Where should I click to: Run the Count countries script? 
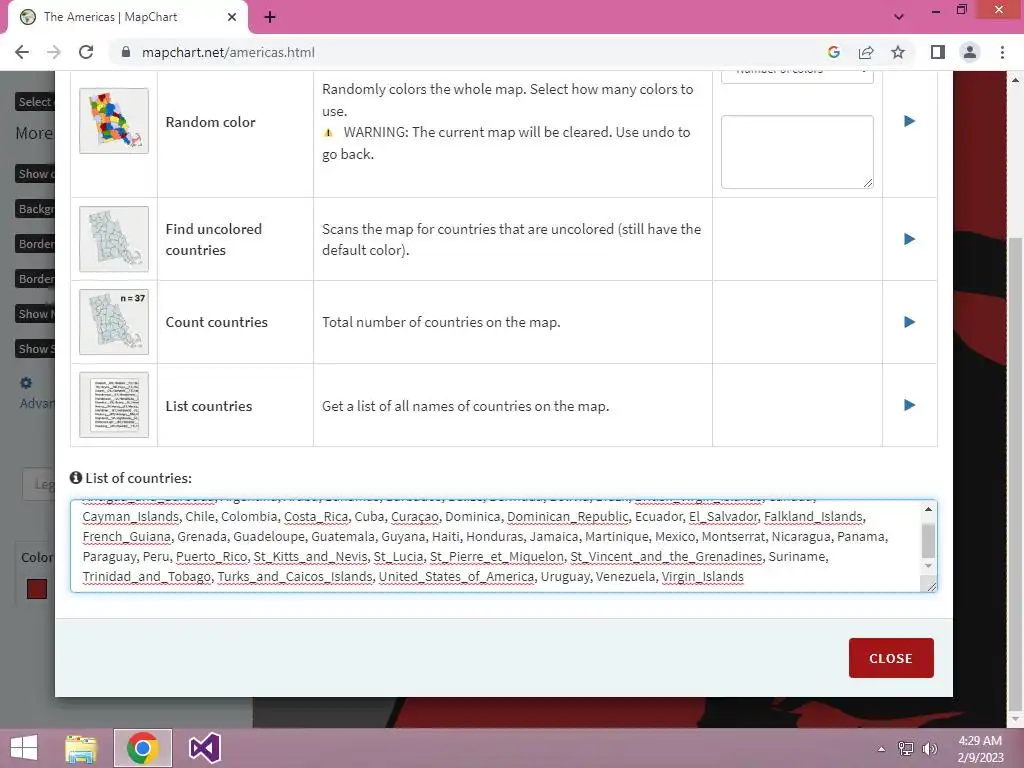909,322
